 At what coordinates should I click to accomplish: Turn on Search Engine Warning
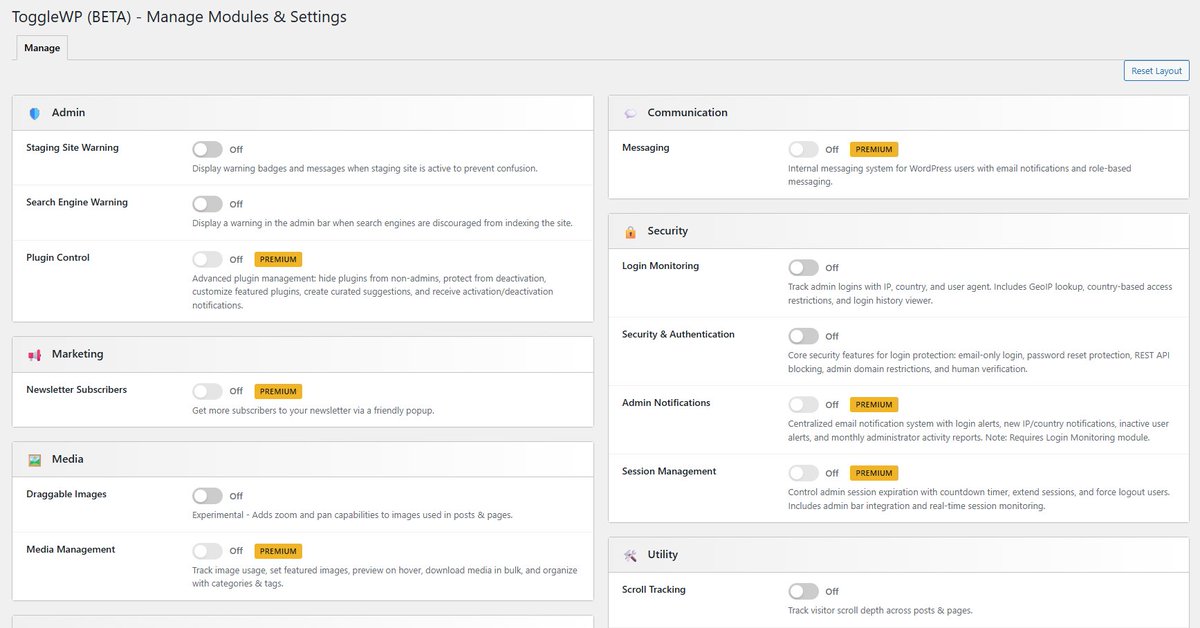(x=207, y=203)
